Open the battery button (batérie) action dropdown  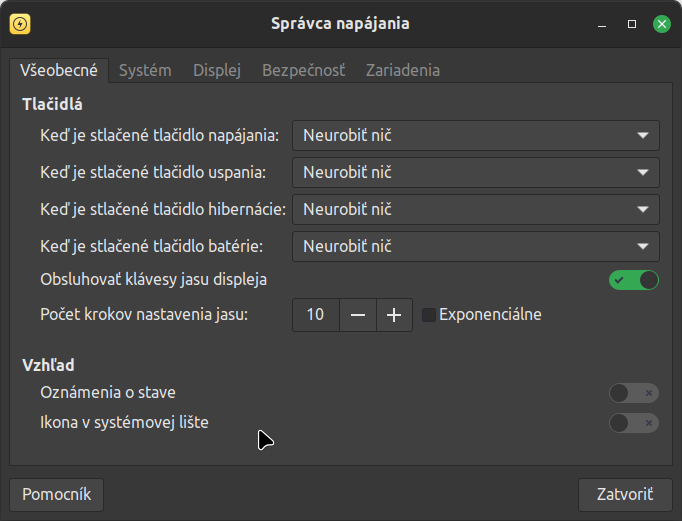[x=475, y=246]
